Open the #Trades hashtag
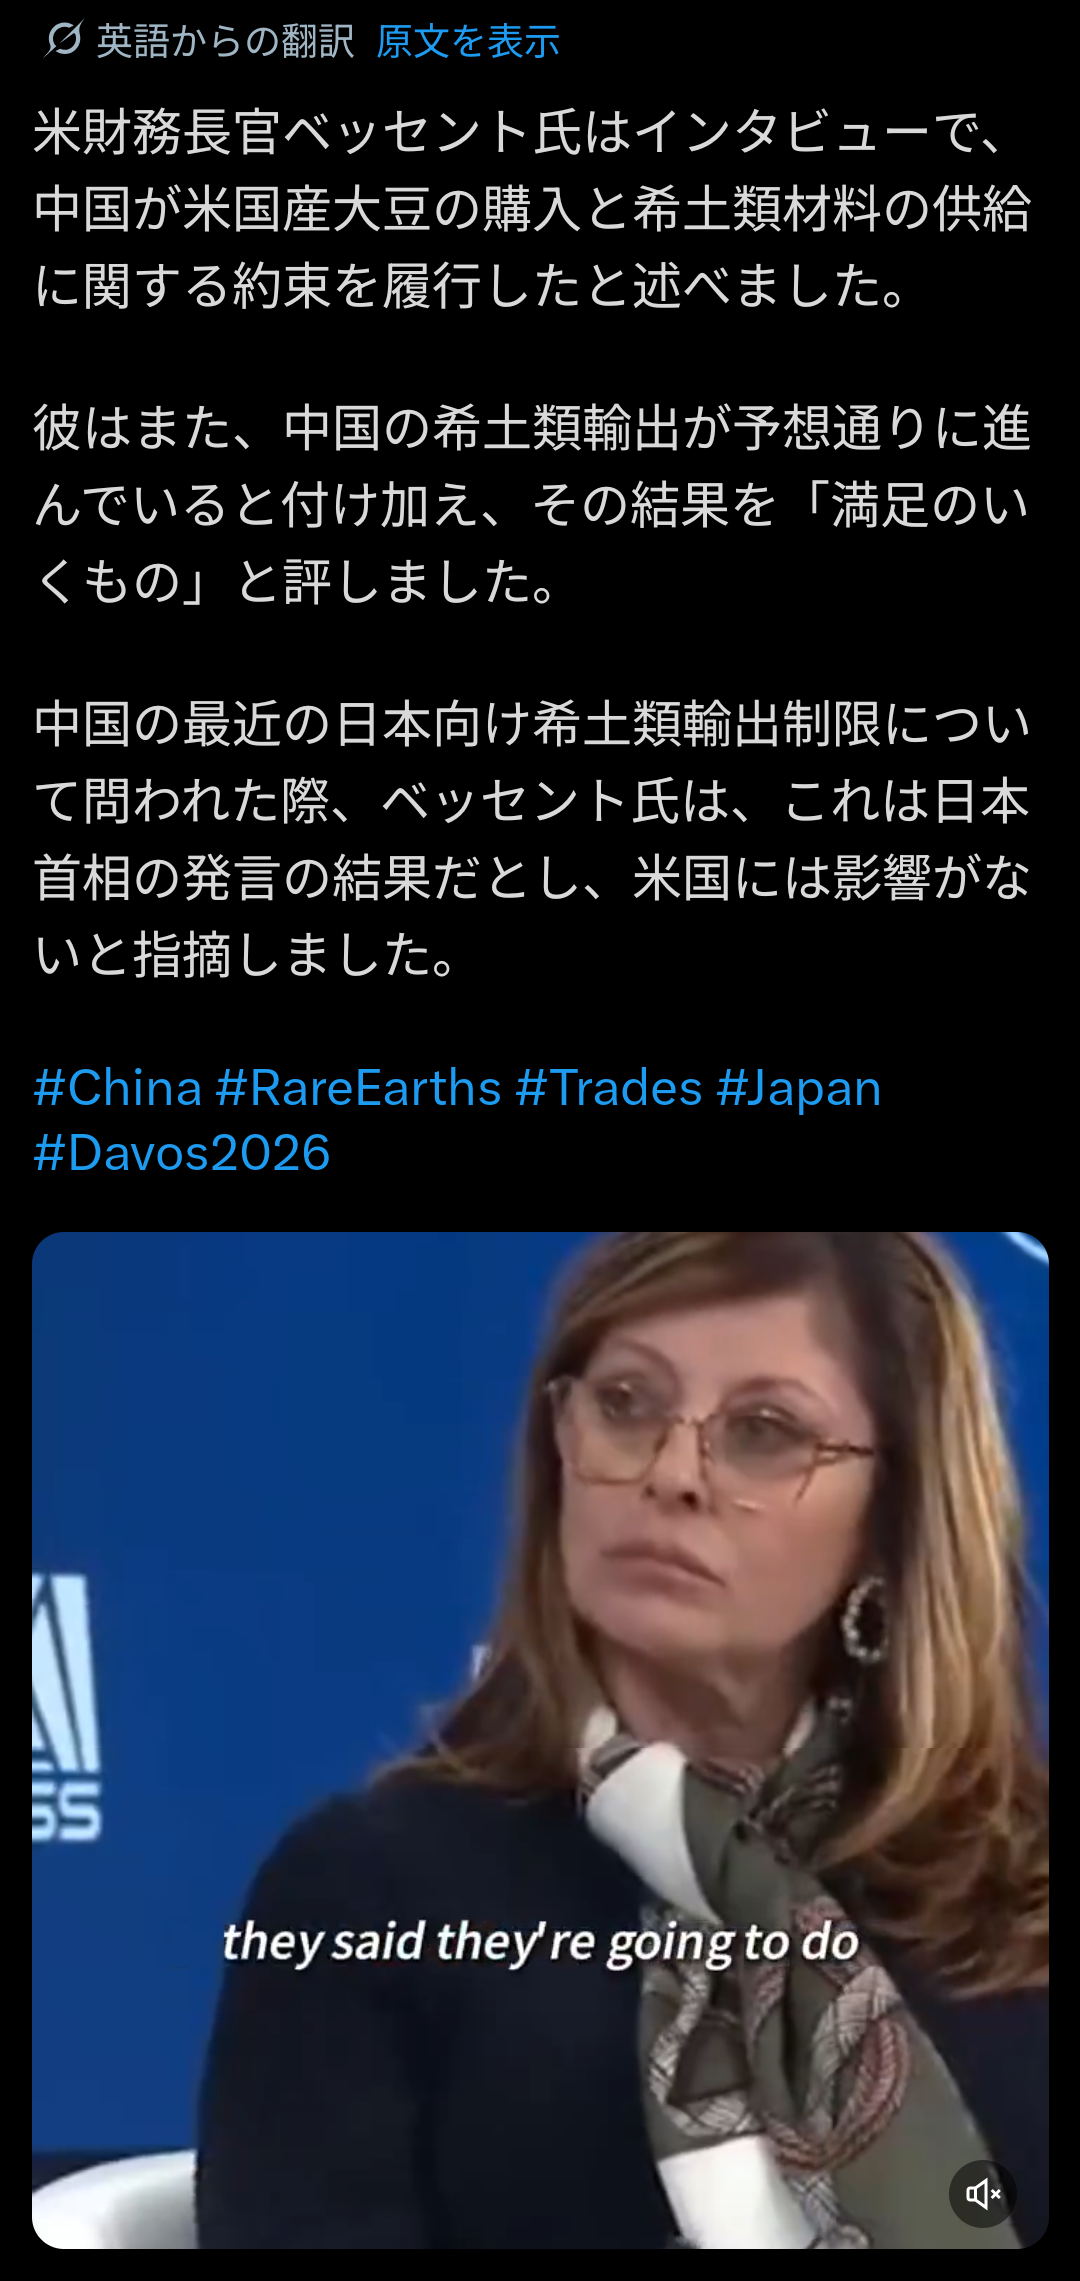Viewport: 1080px width, 2281px height. (x=608, y=1087)
